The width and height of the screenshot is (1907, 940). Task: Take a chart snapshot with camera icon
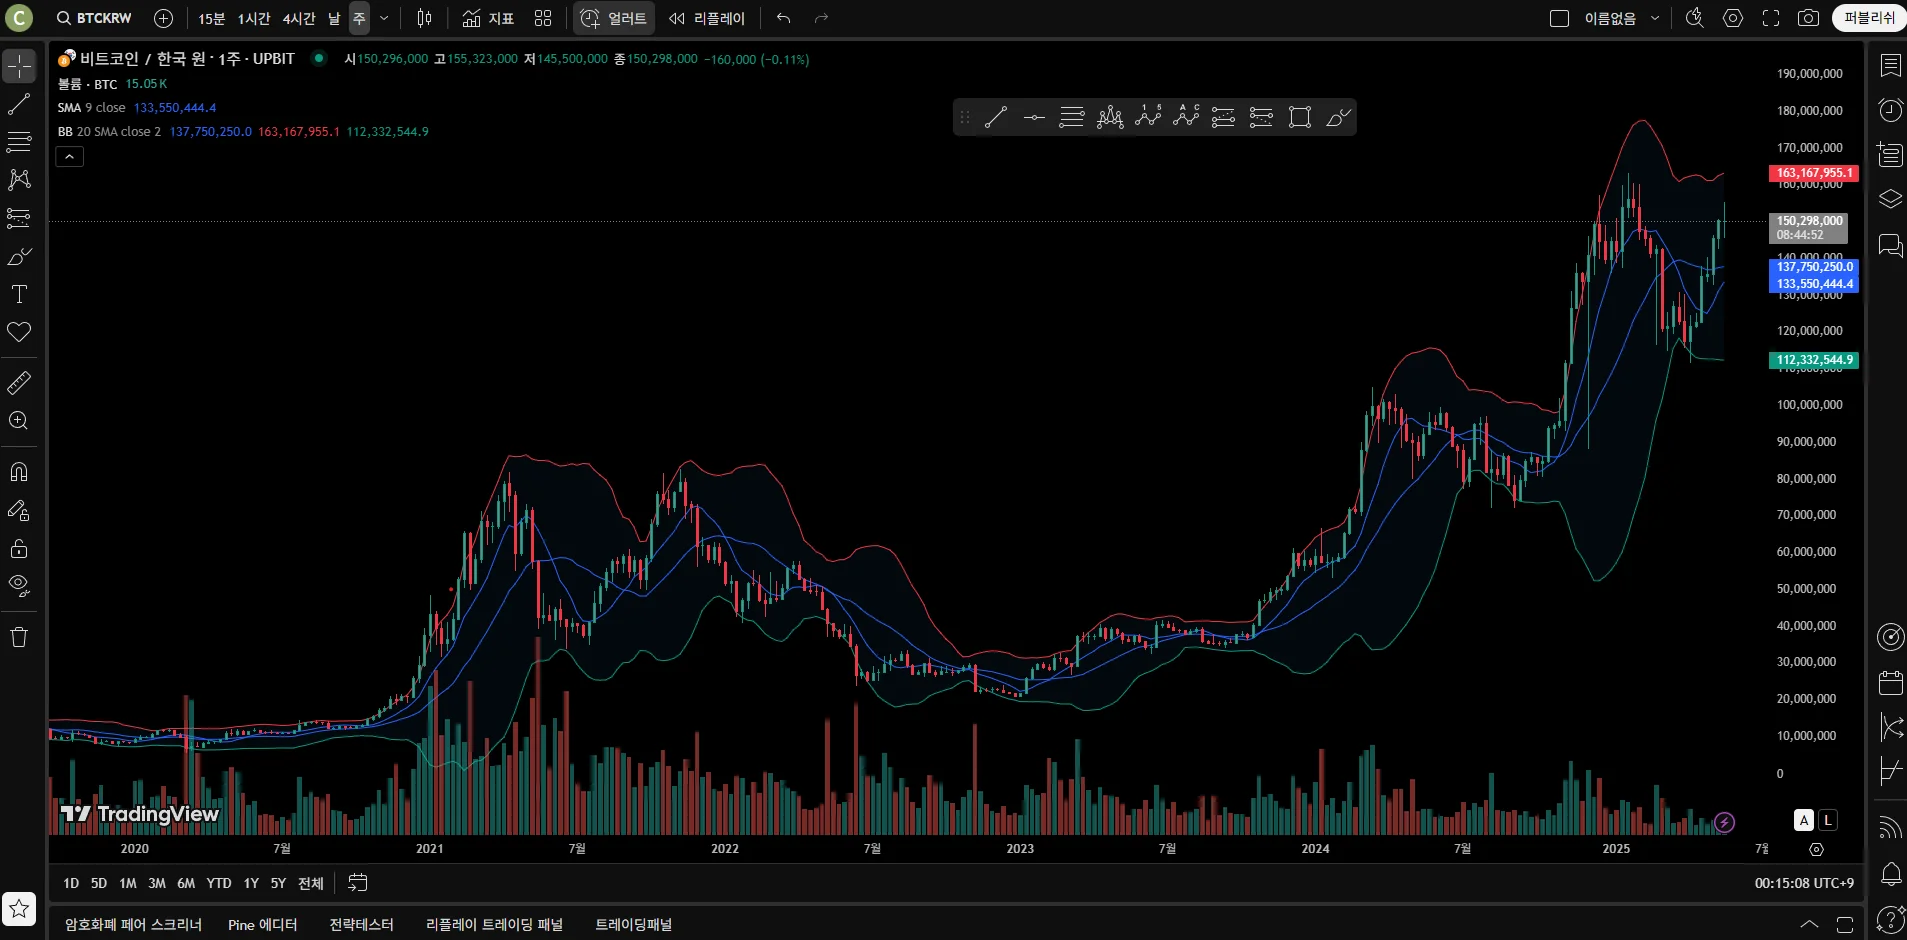1808,18
